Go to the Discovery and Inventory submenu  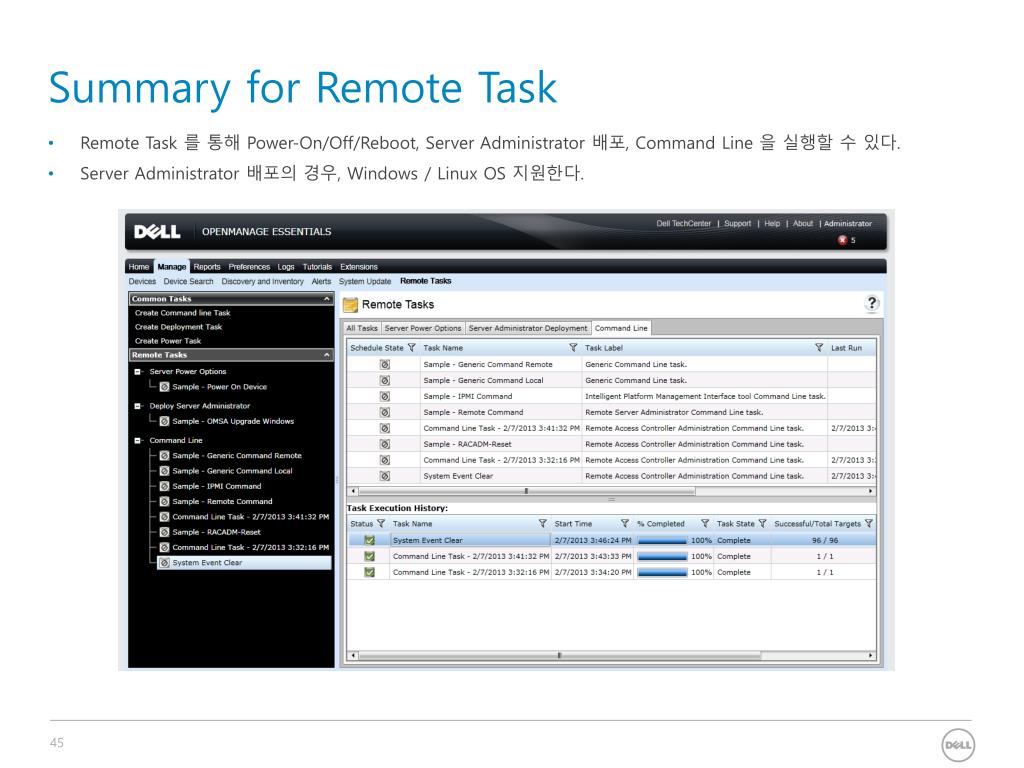[263, 281]
